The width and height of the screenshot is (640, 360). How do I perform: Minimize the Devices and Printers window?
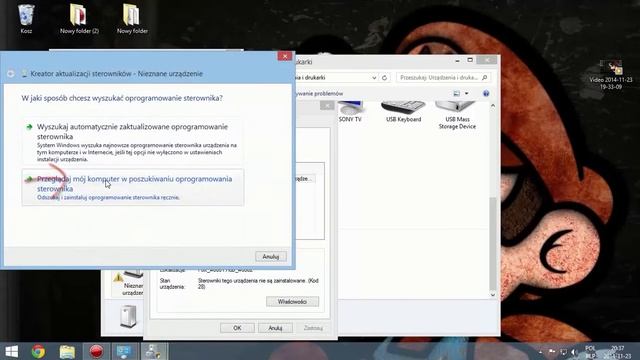457,60
